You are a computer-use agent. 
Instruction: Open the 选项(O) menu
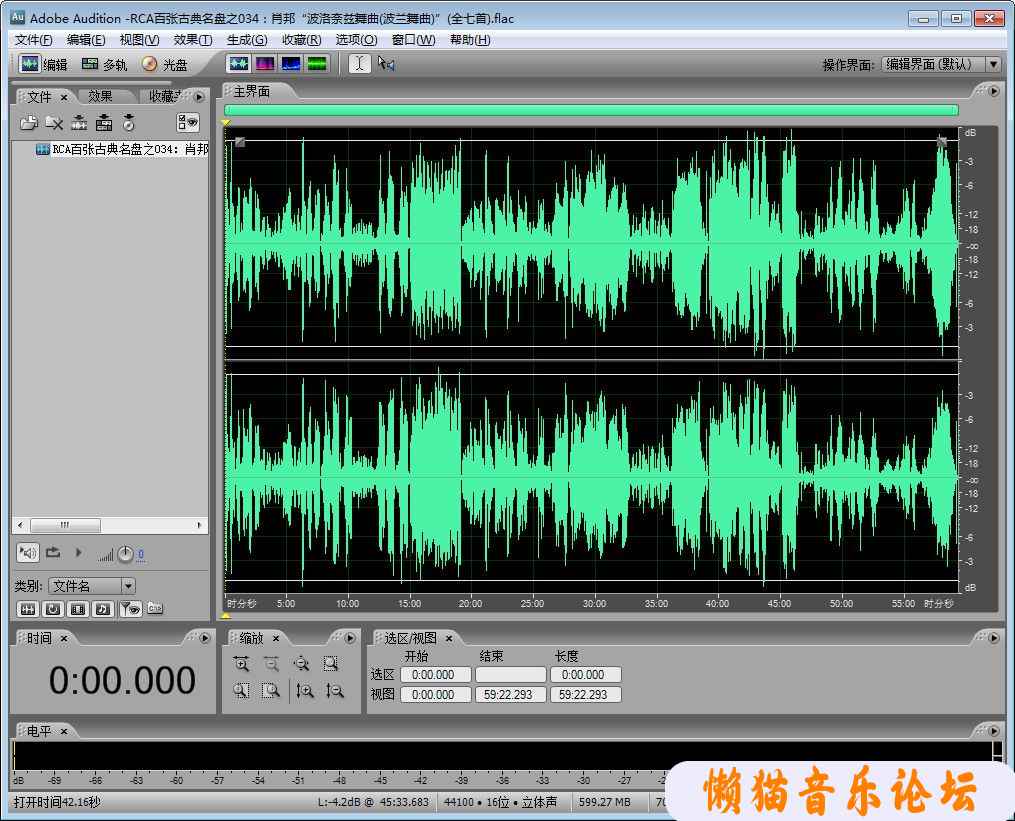pyautogui.click(x=356, y=40)
